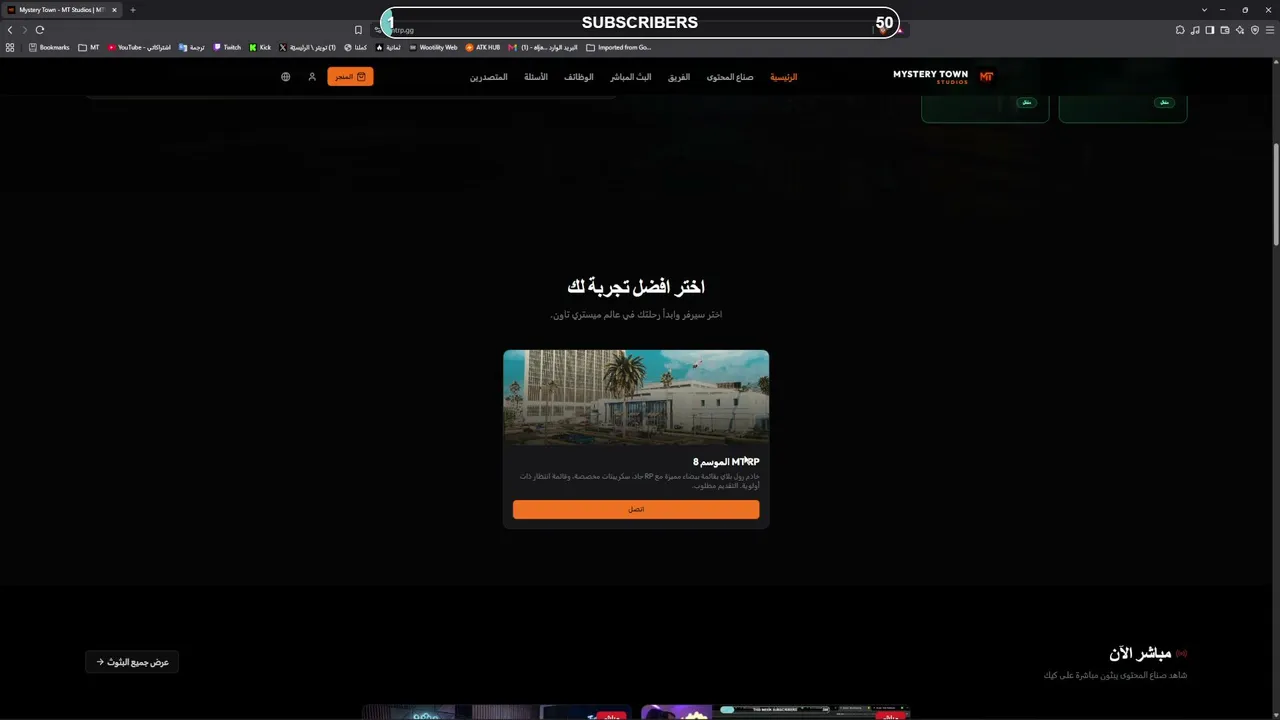Open the Google Translate ترجمة bookmark
This screenshot has height=720, width=1280.
click(x=191, y=47)
